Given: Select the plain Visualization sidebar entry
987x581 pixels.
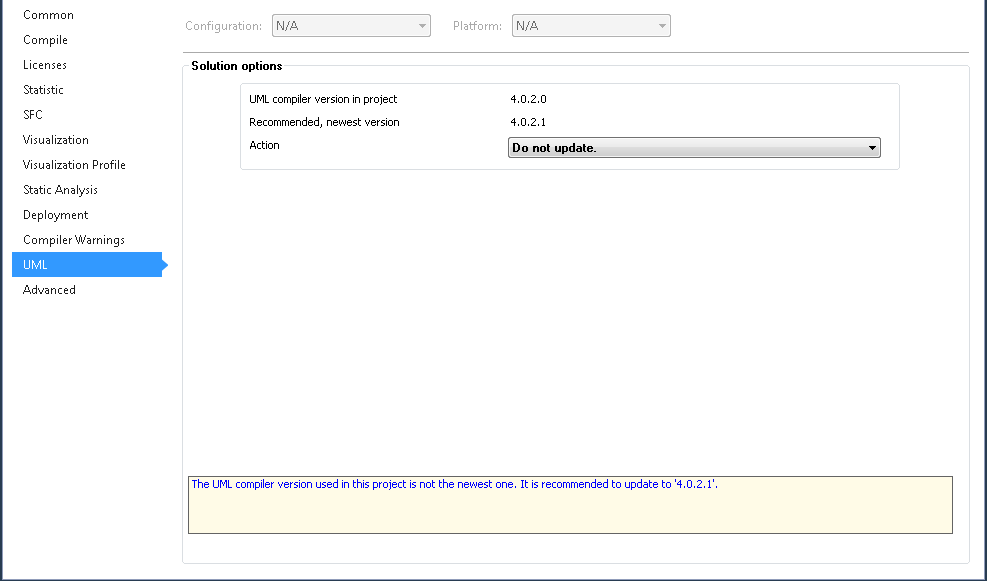Looking at the screenshot, I should pyautogui.click(x=56, y=140).
